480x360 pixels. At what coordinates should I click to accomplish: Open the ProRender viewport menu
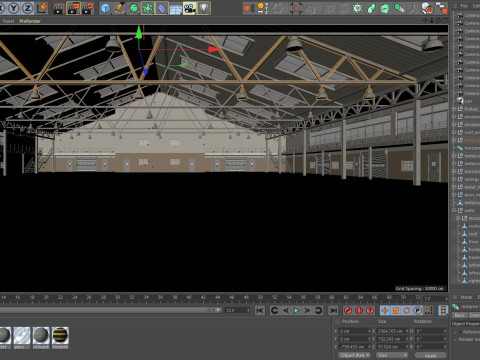pos(30,21)
